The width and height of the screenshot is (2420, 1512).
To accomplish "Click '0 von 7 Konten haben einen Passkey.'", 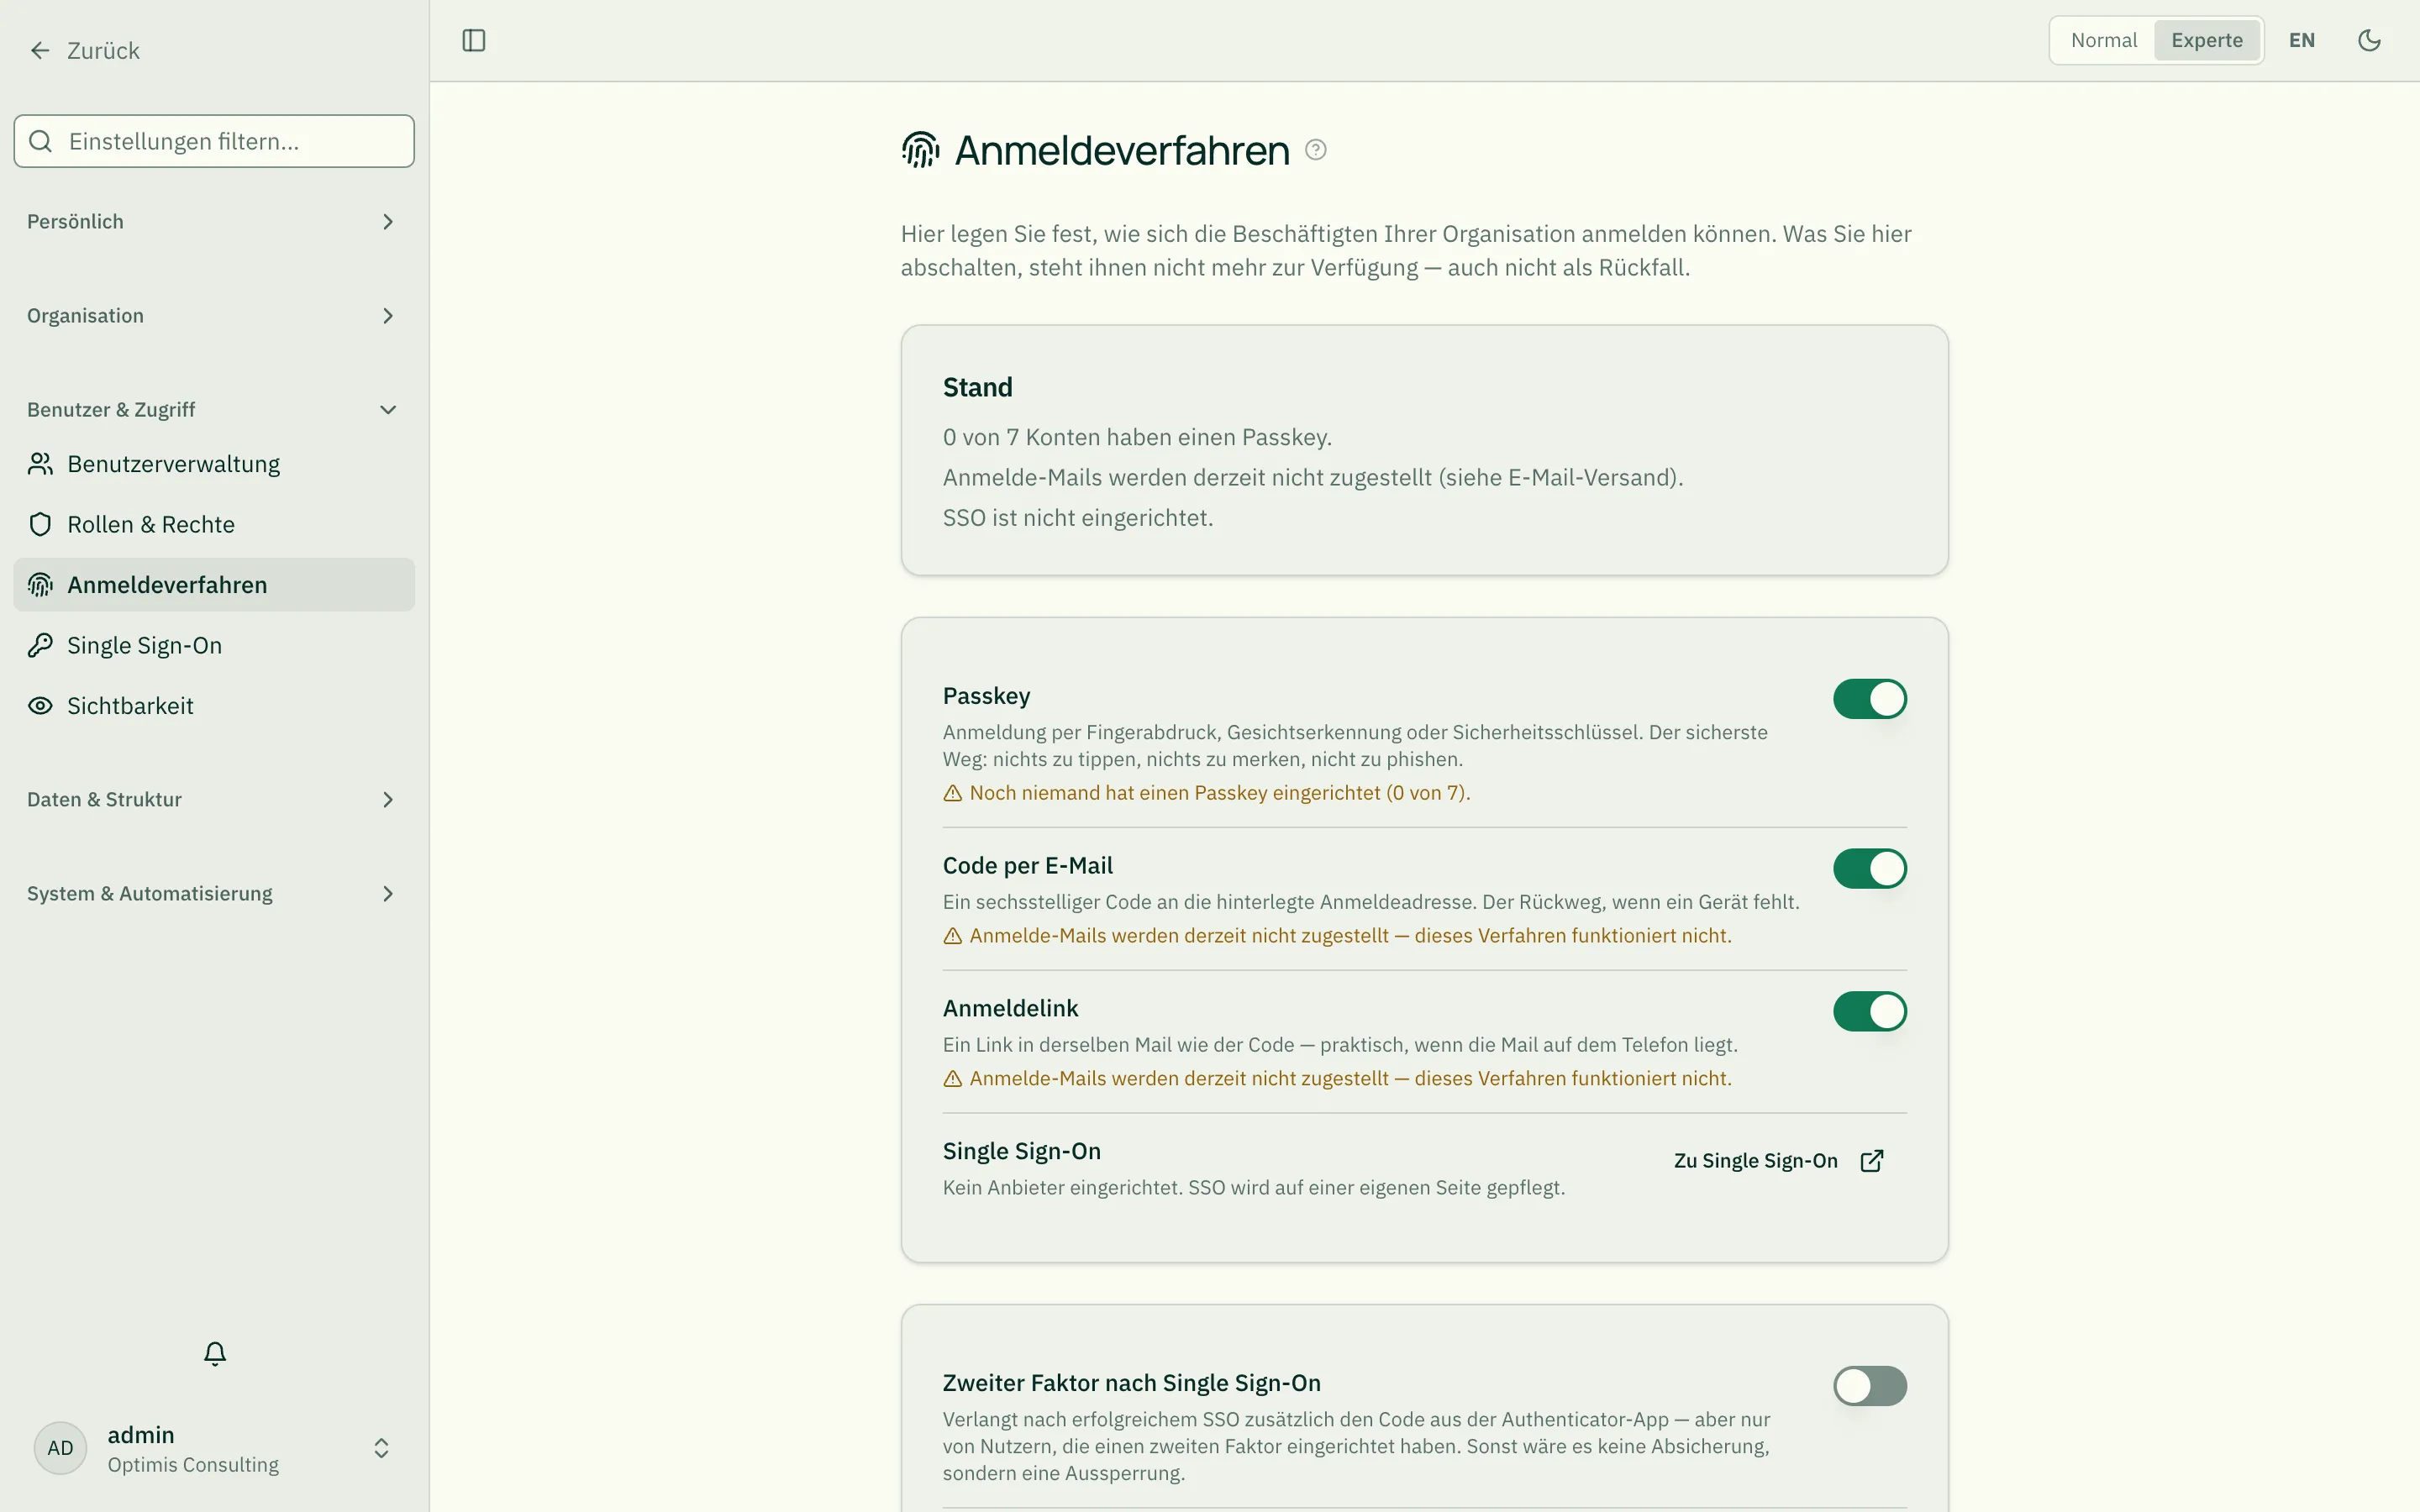I will coord(1137,437).
